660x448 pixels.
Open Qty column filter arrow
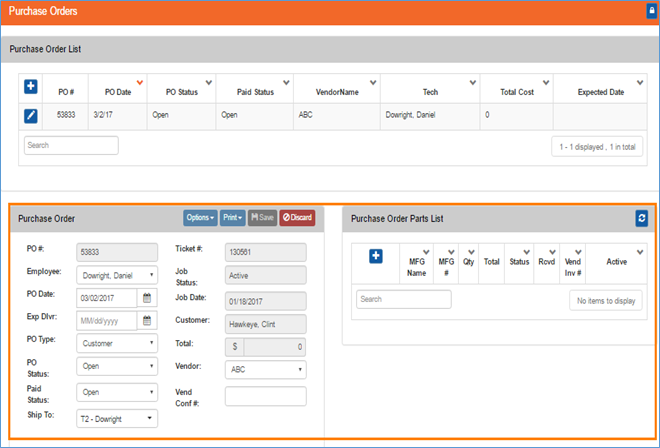[471, 252]
